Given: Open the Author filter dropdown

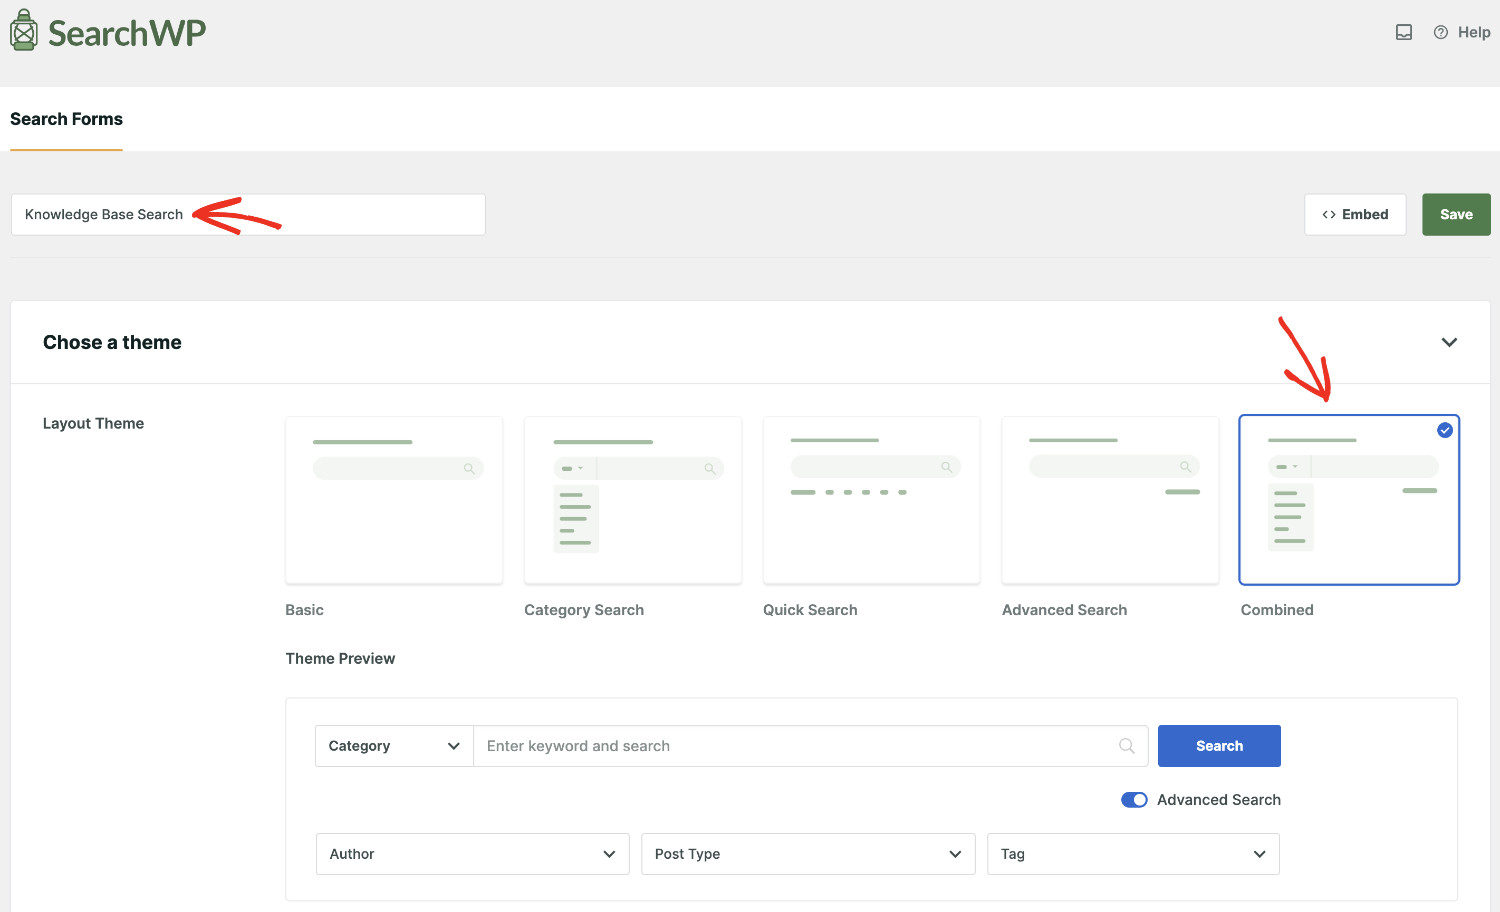Looking at the screenshot, I should pos(472,853).
